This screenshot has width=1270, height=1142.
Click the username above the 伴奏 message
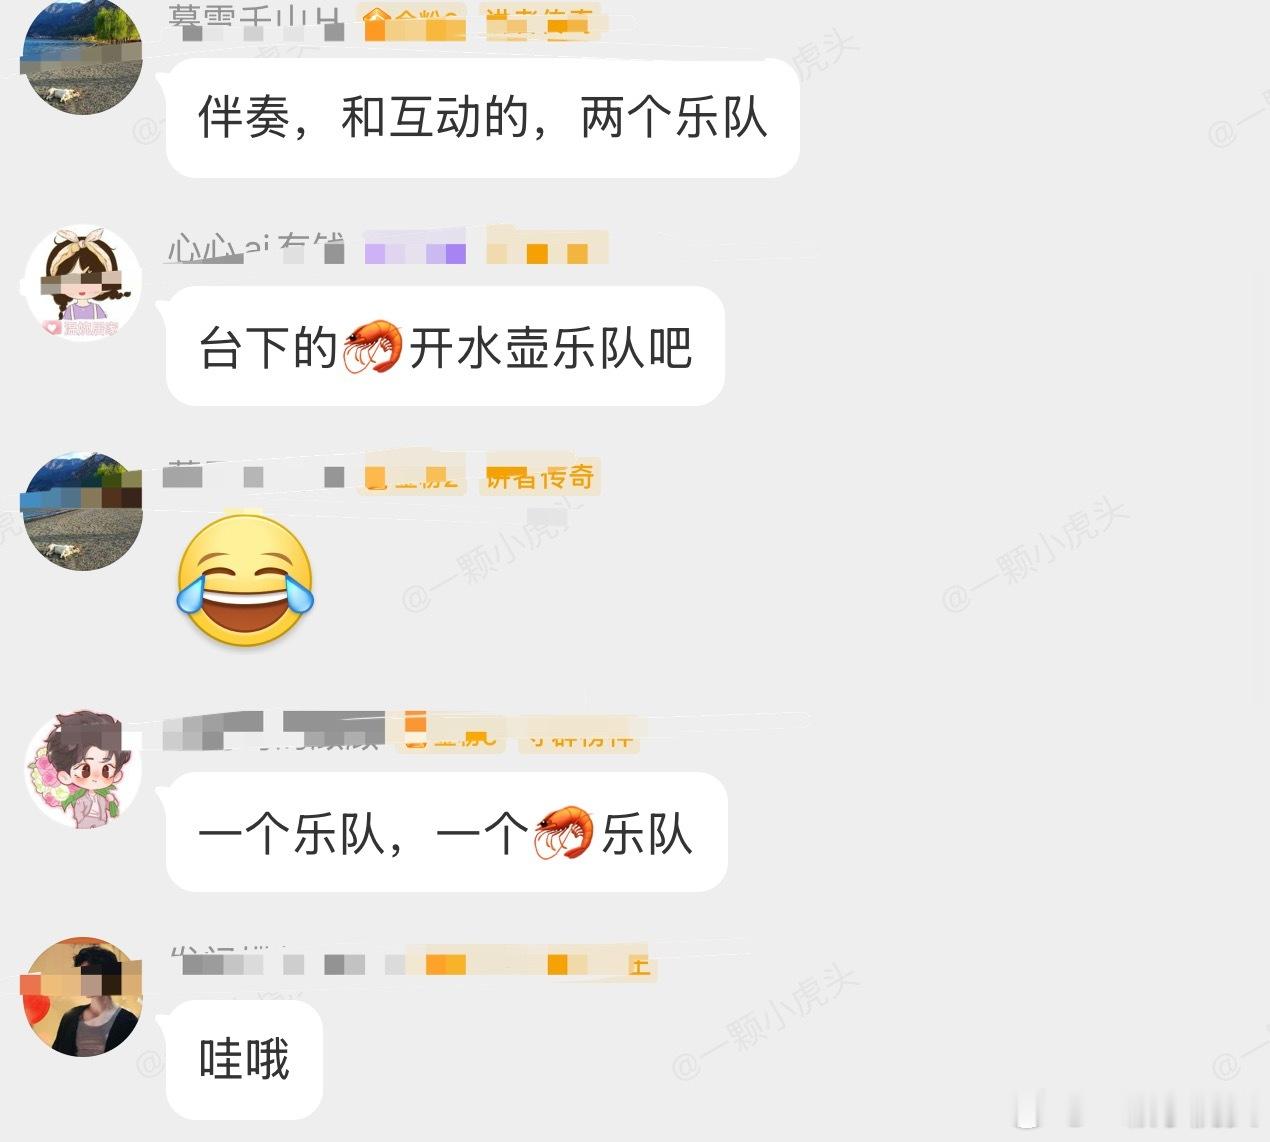pos(256,20)
